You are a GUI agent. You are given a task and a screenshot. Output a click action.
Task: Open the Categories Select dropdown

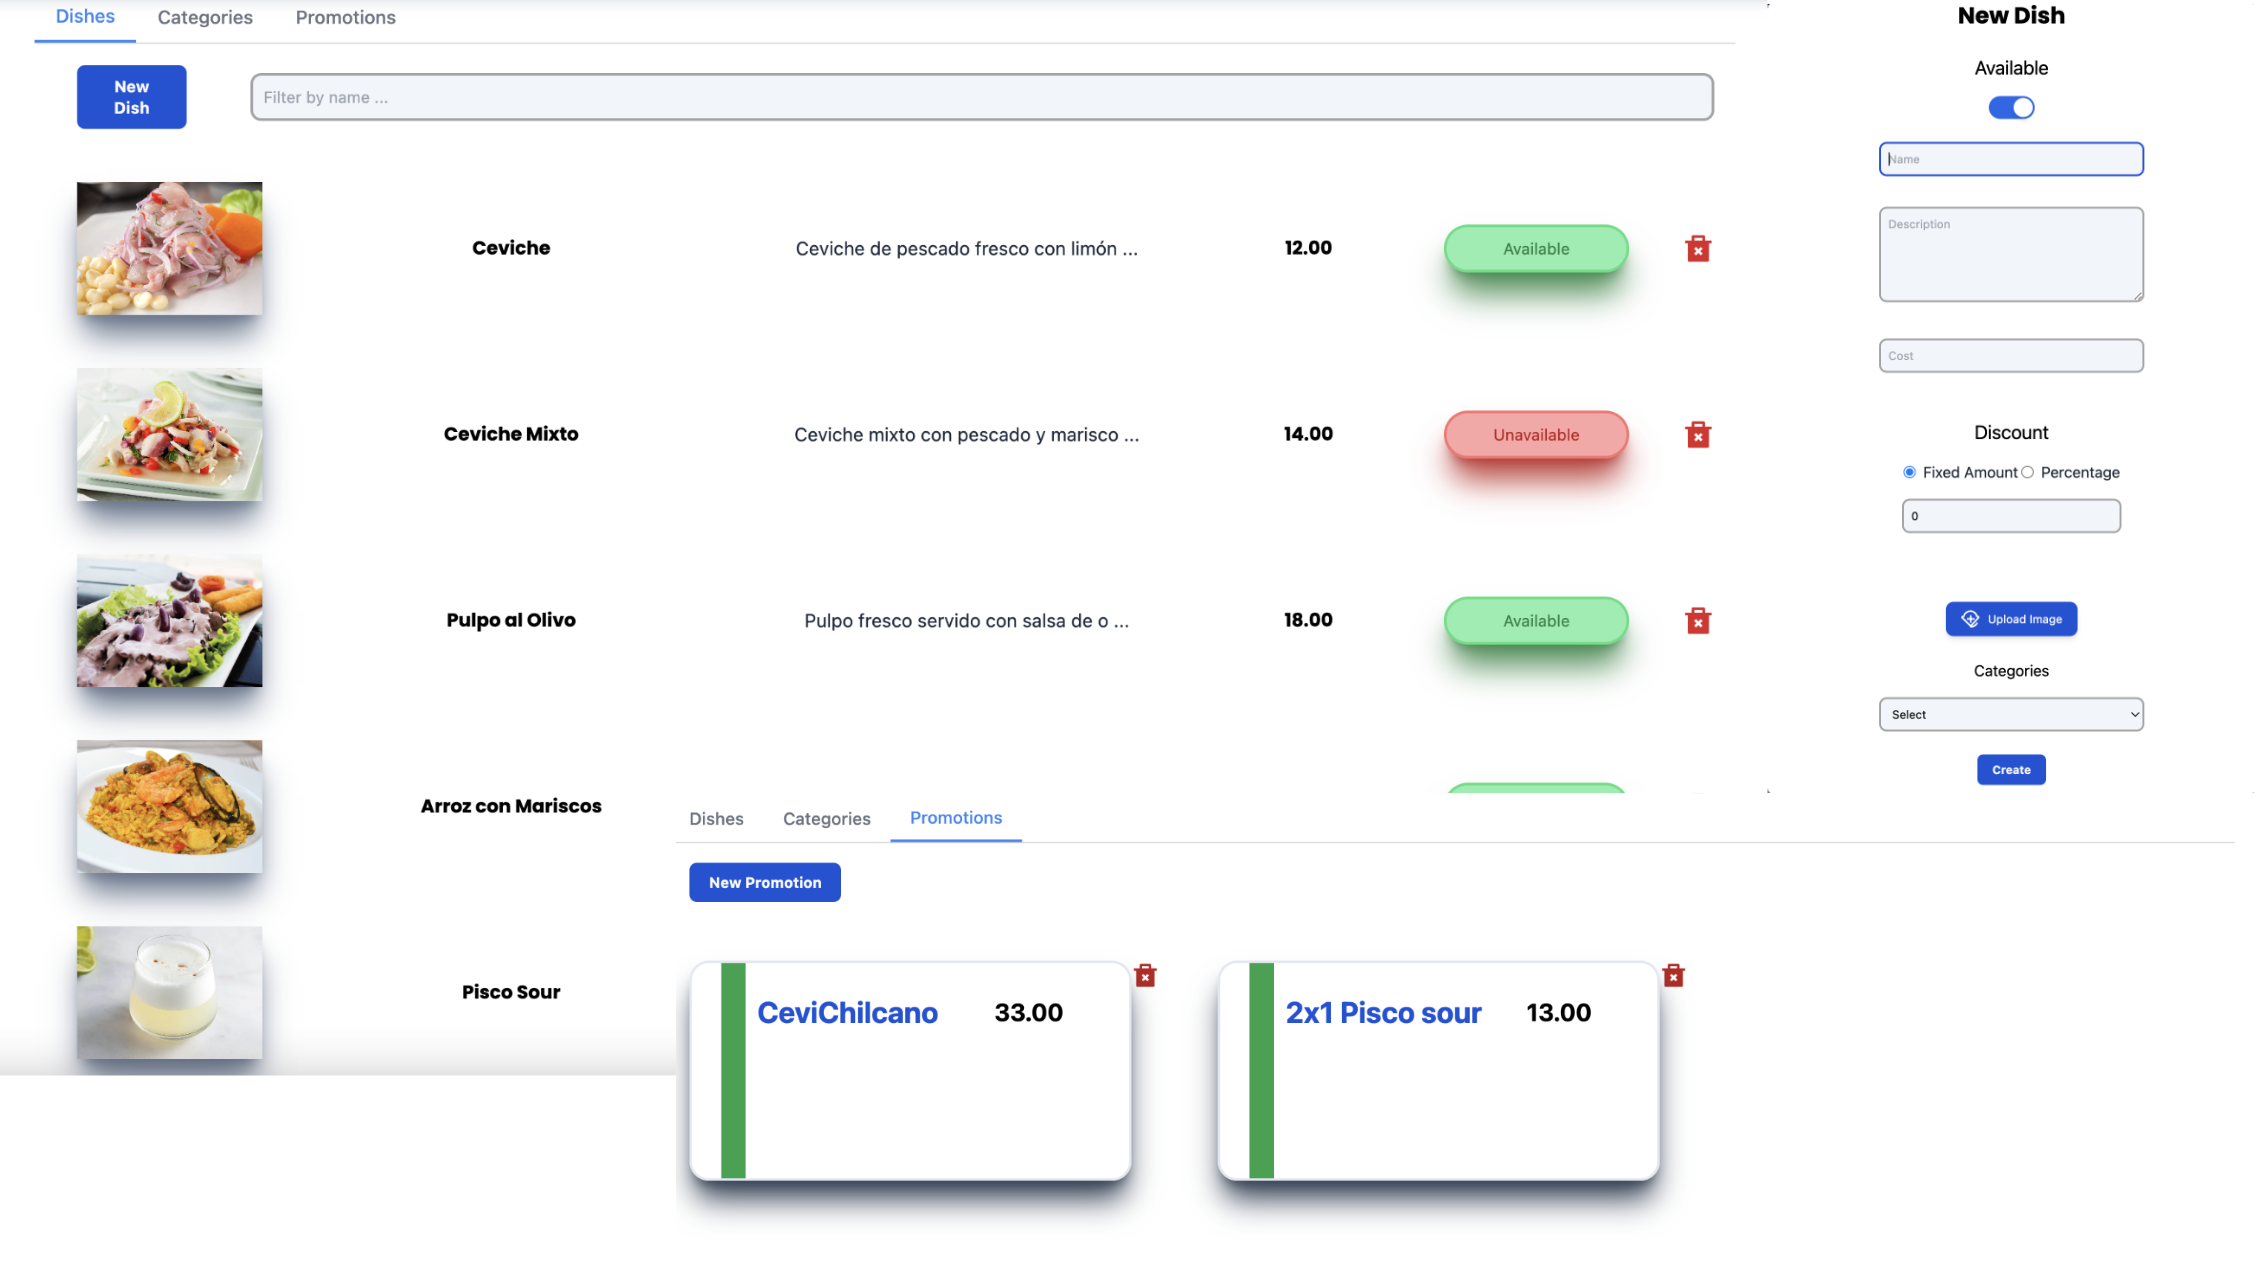coord(2011,714)
